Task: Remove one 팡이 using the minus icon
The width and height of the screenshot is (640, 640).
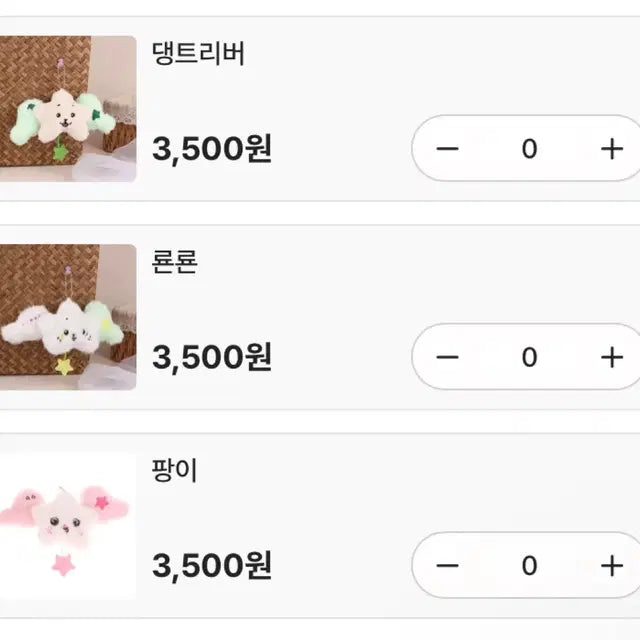Action: coord(447,565)
